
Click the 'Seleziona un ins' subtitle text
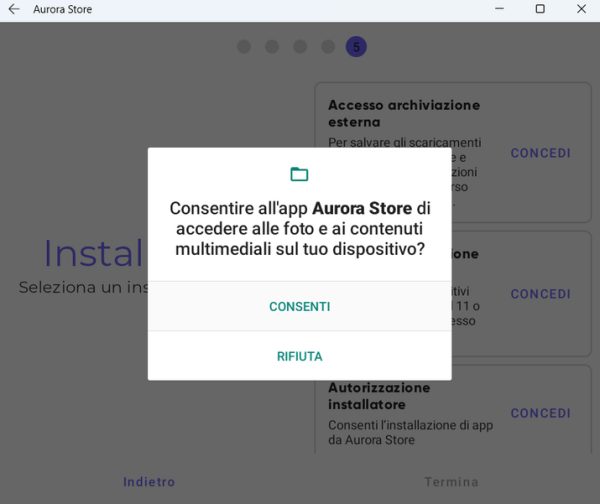(x=83, y=287)
